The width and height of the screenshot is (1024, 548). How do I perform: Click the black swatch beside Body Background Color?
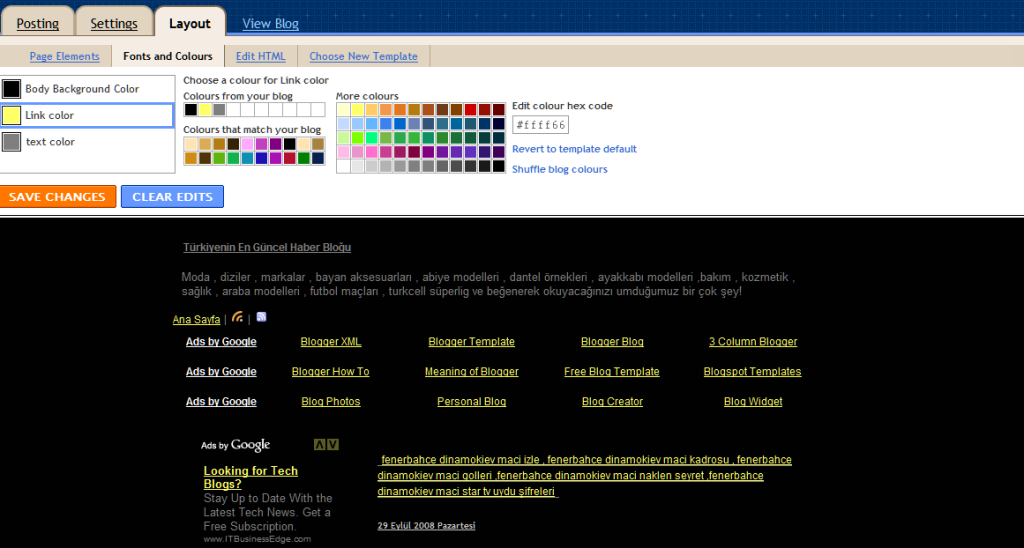(11, 89)
